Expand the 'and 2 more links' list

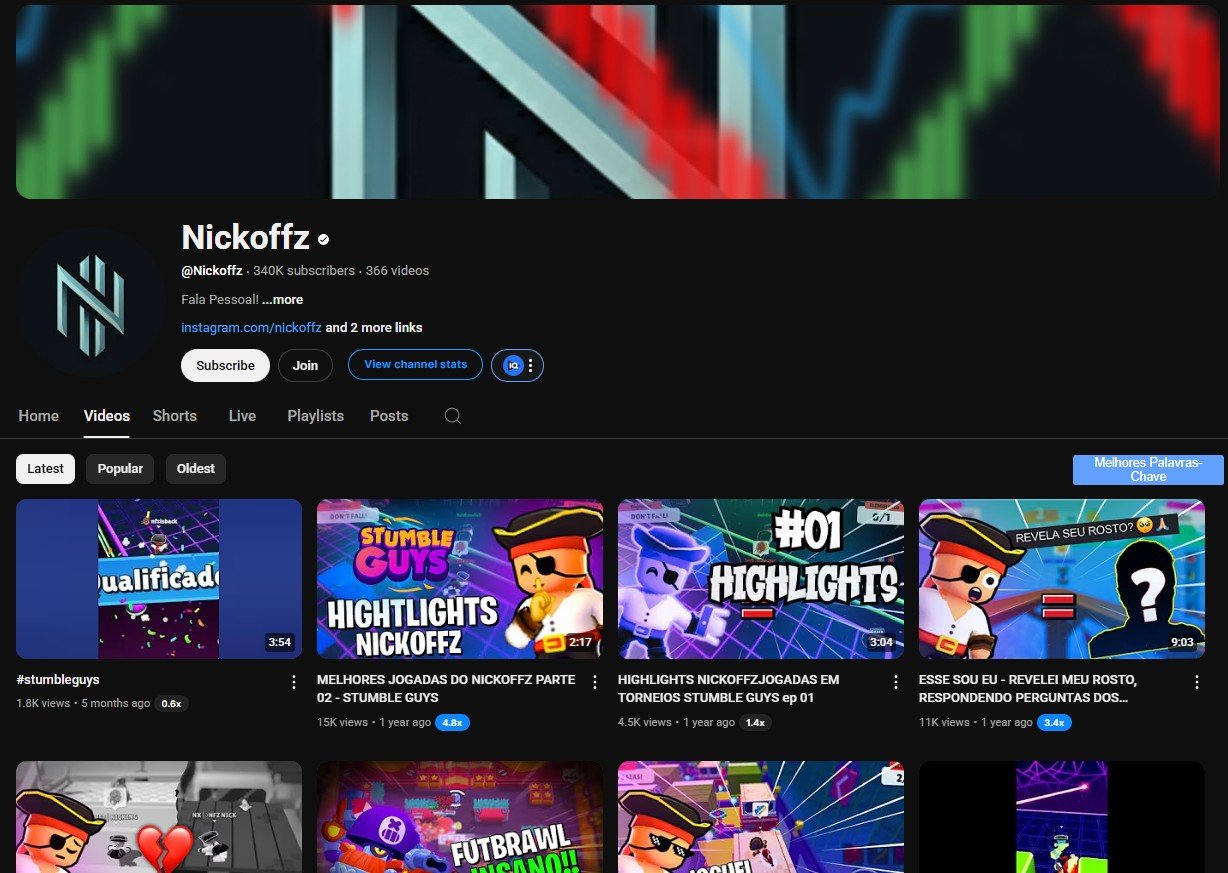[x=374, y=328]
